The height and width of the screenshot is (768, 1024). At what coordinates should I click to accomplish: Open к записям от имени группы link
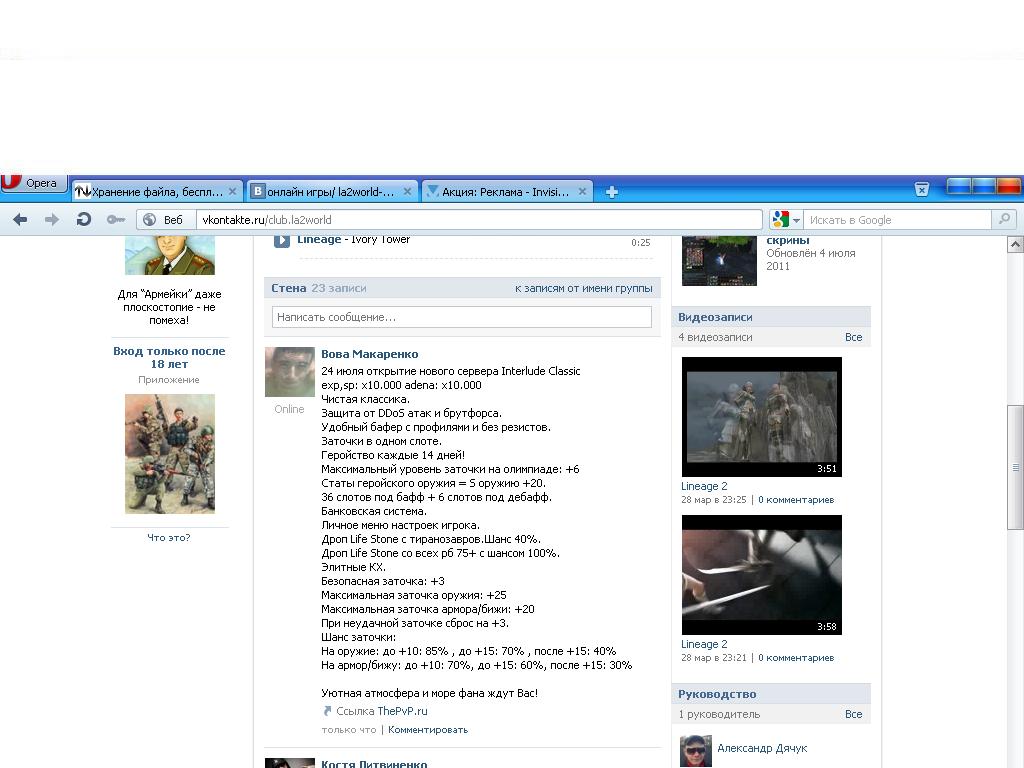pos(583,288)
